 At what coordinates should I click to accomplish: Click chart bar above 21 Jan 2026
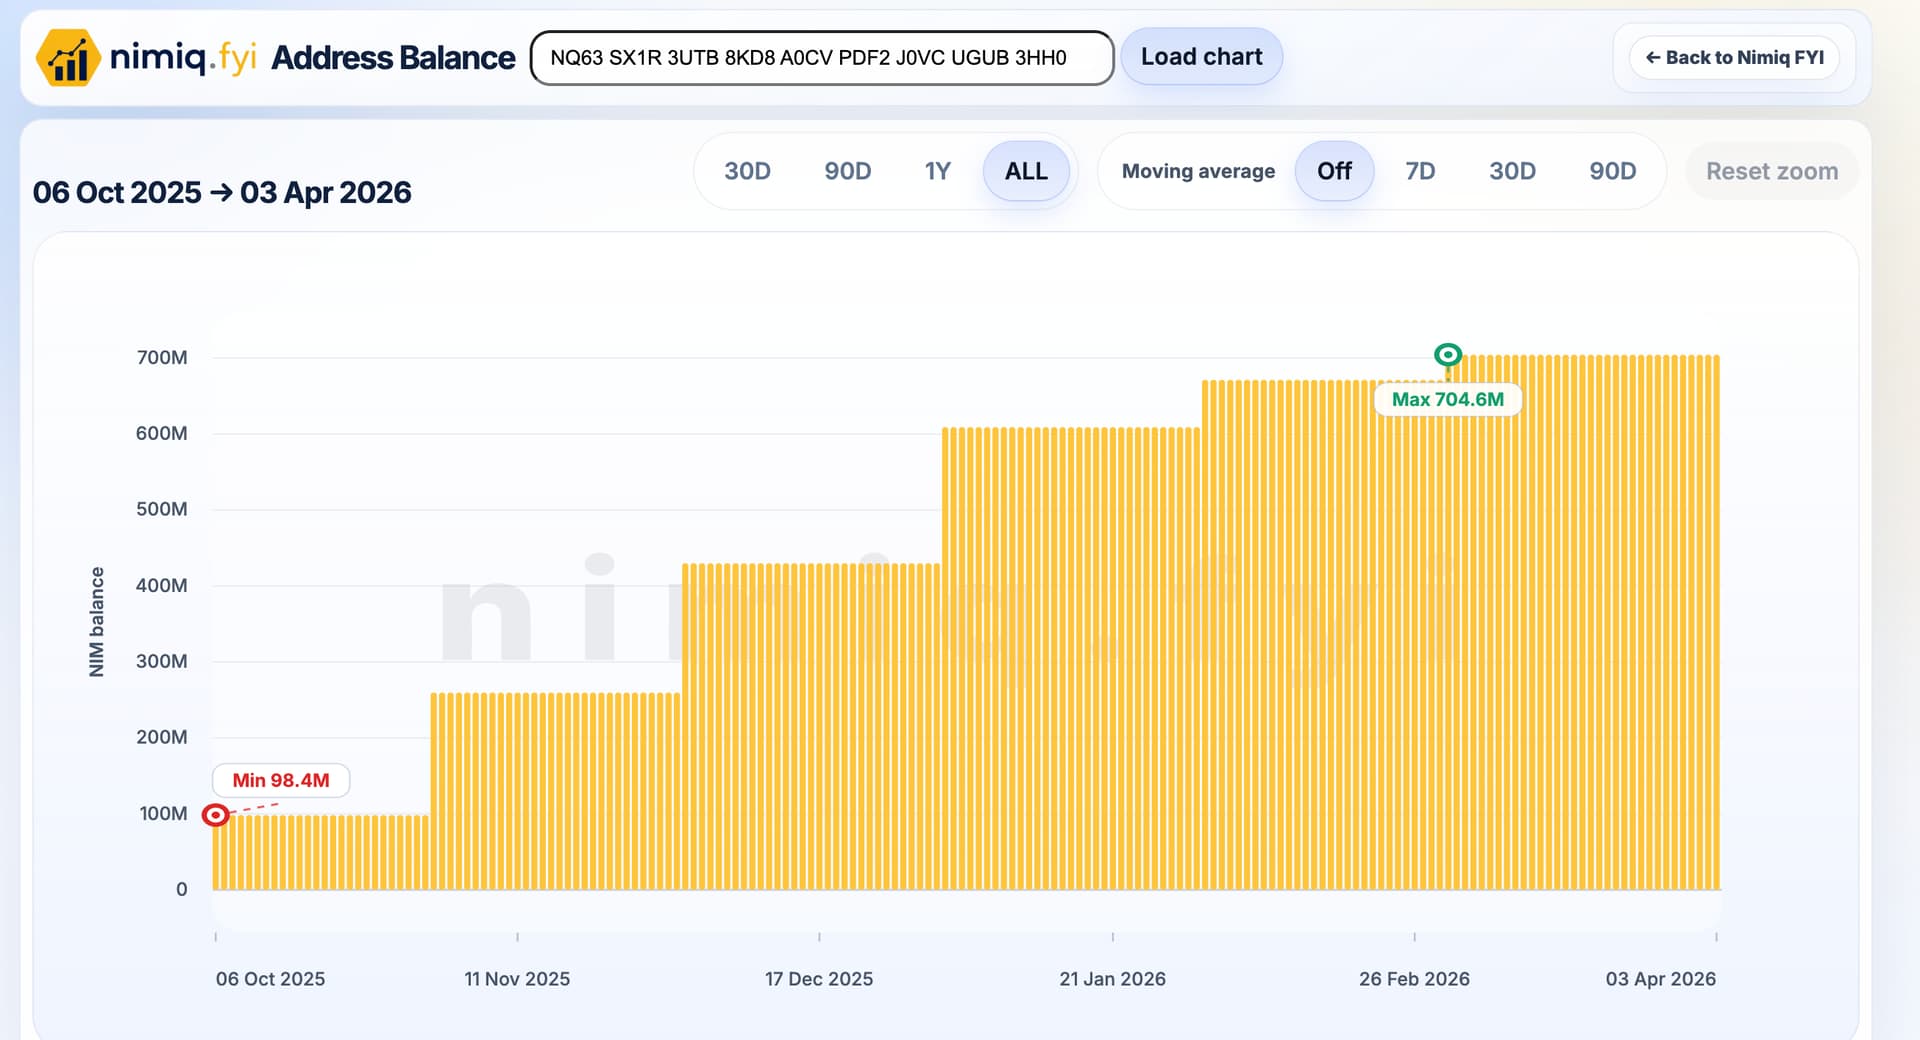point(1113,660)
